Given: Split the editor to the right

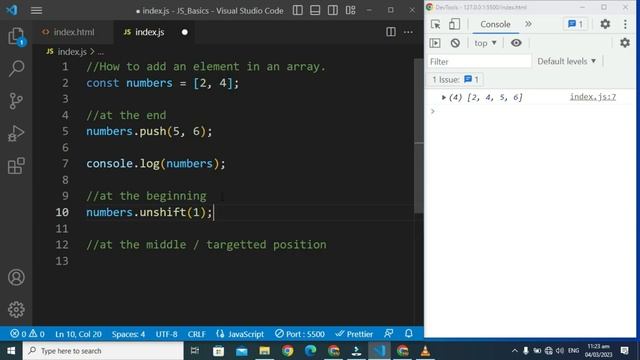Looking at the screenshot, I should [391, 32].
